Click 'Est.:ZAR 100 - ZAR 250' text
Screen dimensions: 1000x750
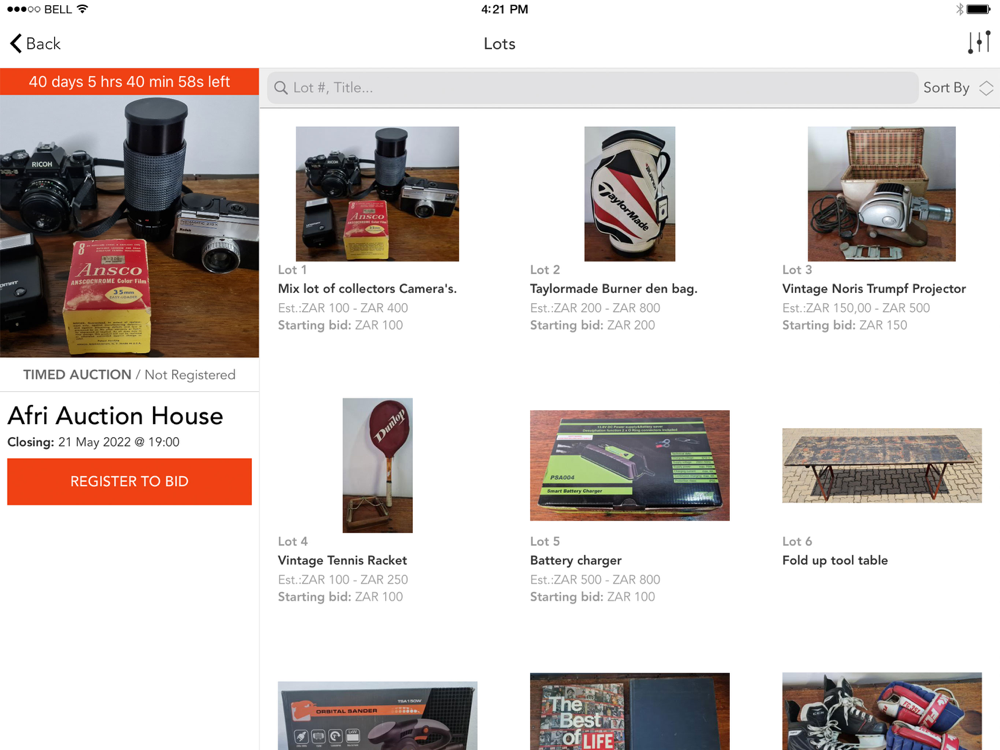343,580
